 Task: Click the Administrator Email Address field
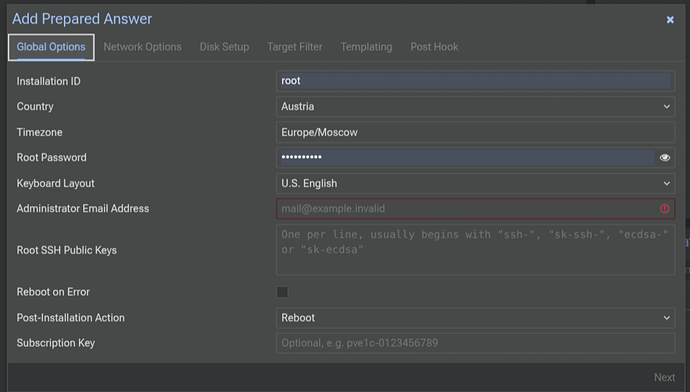tap(475, 209)
